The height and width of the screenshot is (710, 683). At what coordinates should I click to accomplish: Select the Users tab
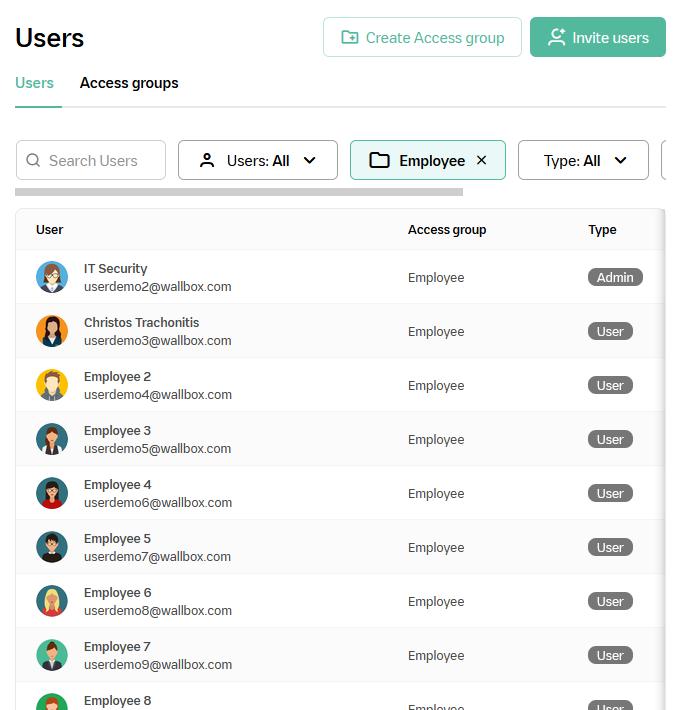[x=35, y=83]
